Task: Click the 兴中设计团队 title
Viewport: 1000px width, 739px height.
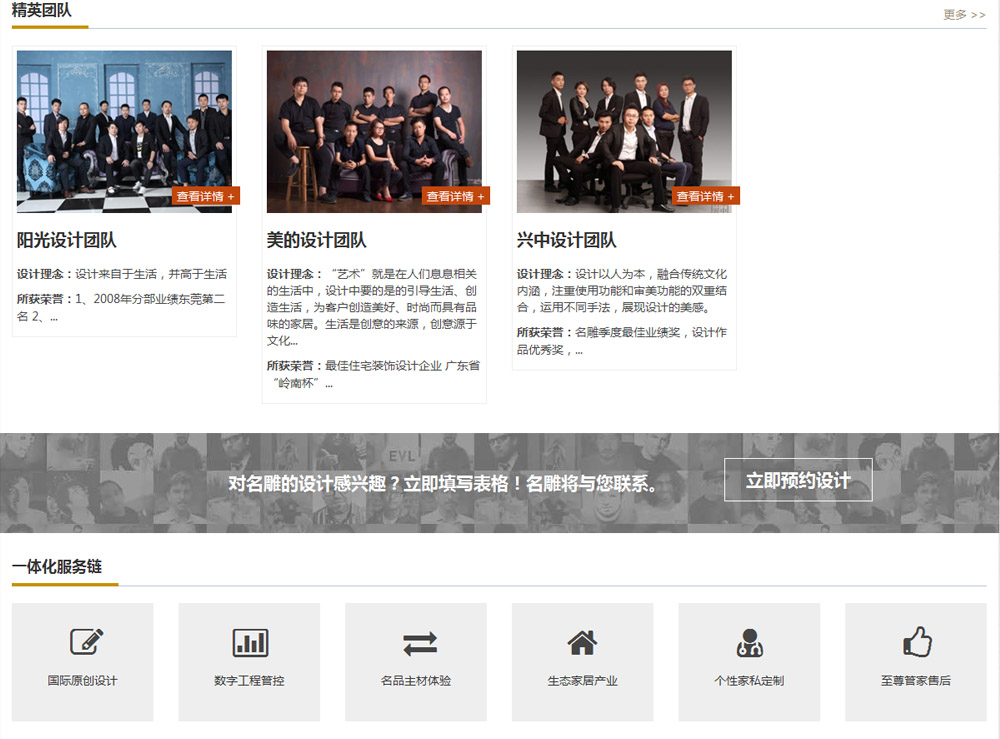Action: pos(566,240)
